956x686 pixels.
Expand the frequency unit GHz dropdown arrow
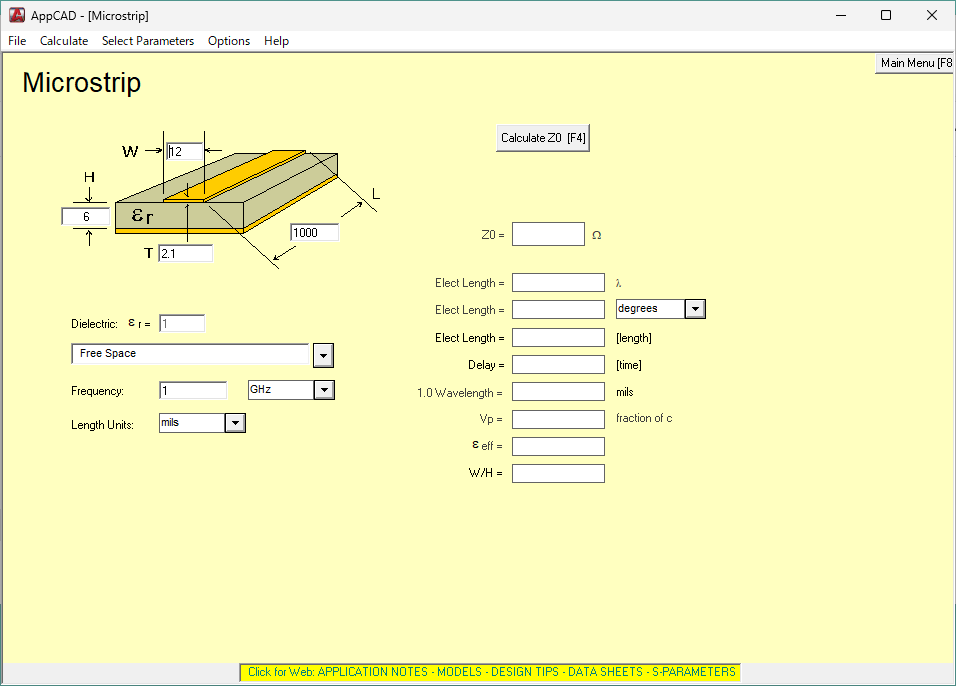pyautogui.click(x=324, y=390)
